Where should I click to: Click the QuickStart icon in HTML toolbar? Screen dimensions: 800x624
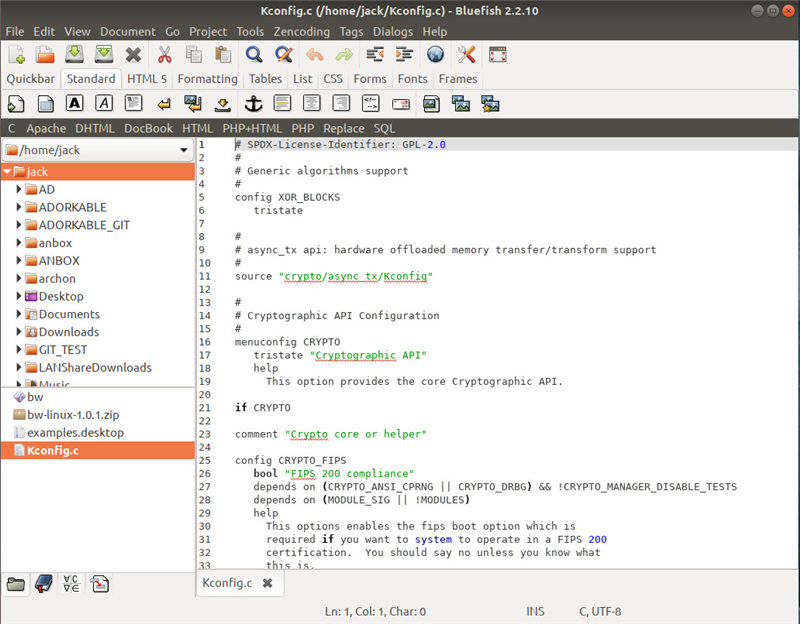(16, 104)
